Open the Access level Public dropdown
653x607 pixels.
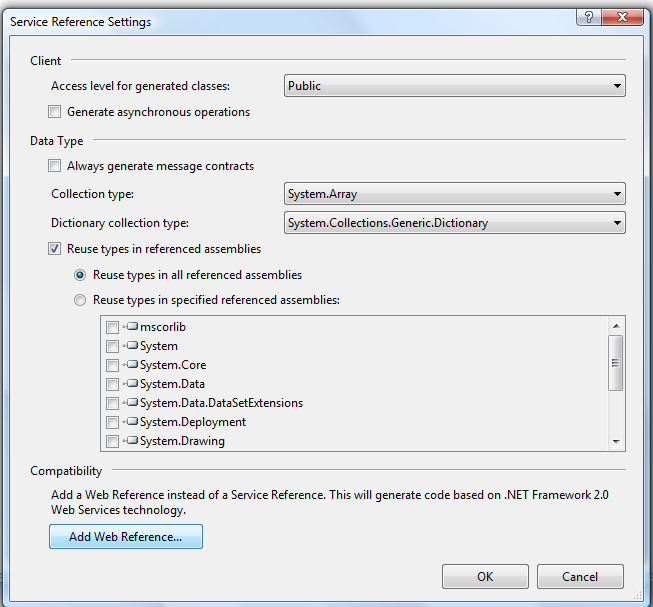(454, 86)
